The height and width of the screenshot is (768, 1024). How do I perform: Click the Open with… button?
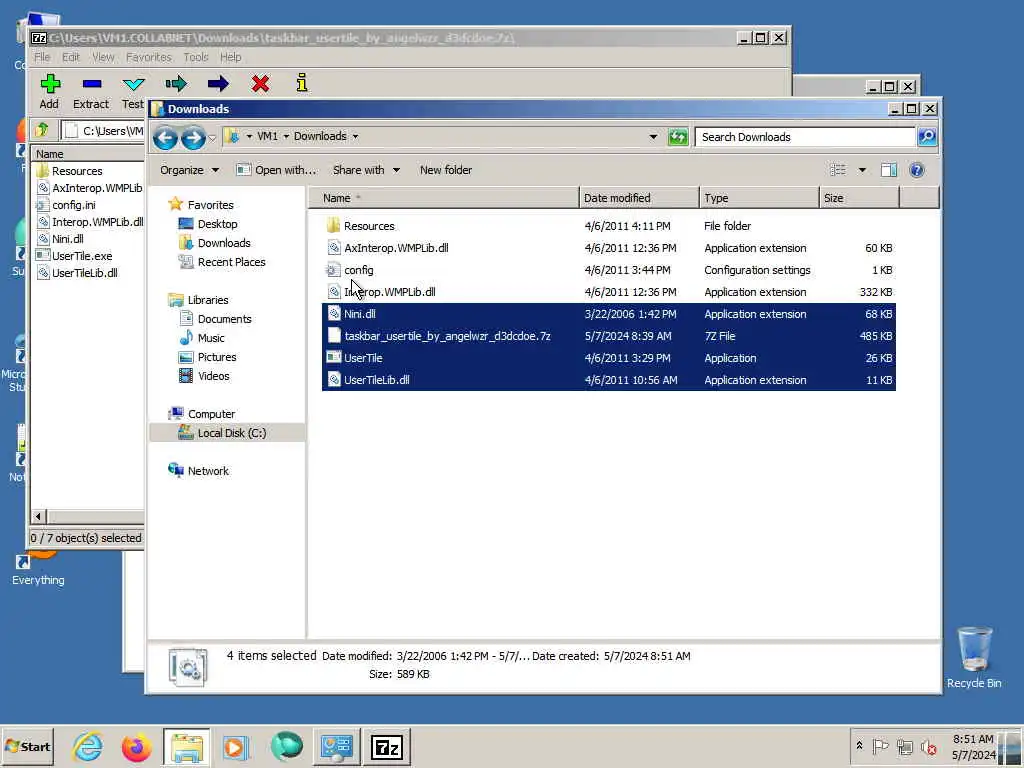pos(276,170)
